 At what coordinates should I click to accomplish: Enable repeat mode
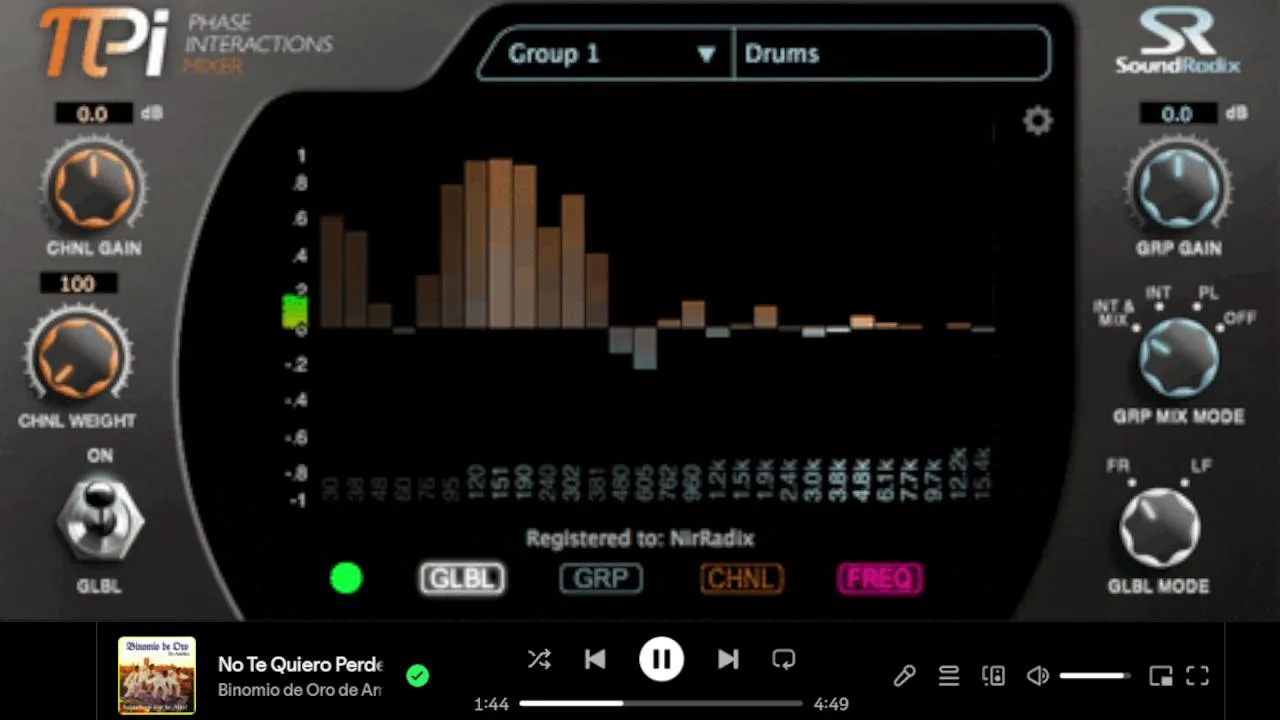tap(783, 659)
